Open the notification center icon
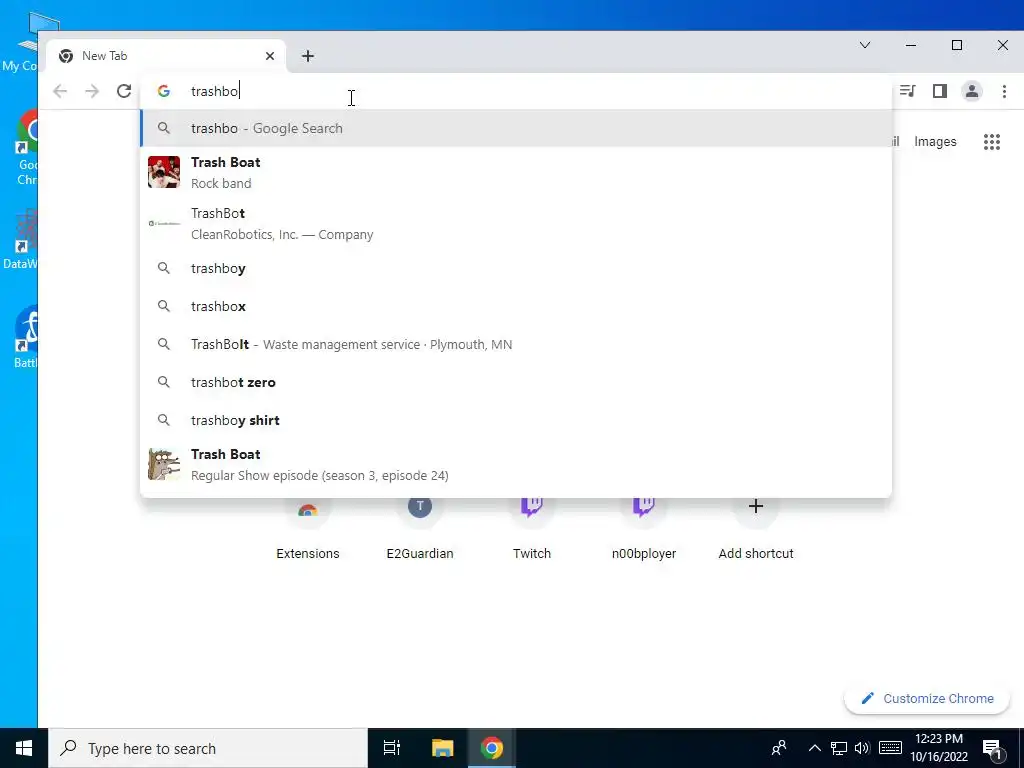The width and height of the screenshot is (1024, 768). [x=991, y=749]
